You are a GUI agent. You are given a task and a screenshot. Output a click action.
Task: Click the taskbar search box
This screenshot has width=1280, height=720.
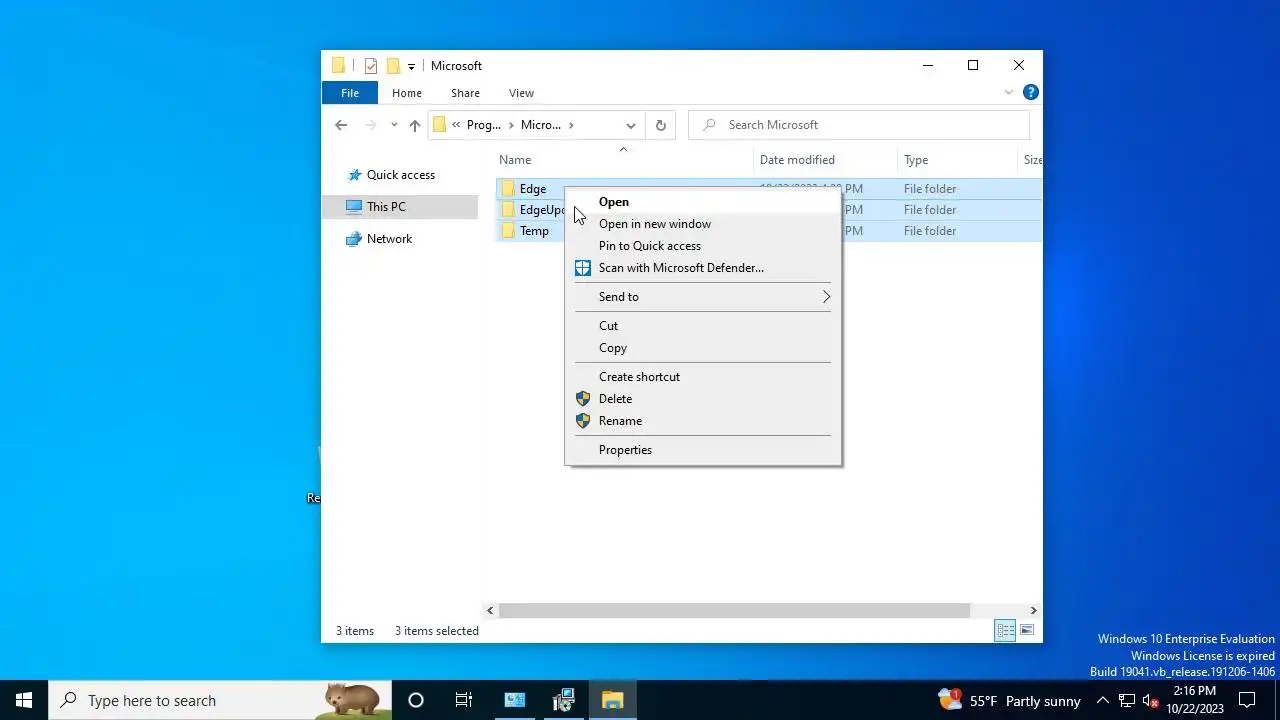point(220,700)
